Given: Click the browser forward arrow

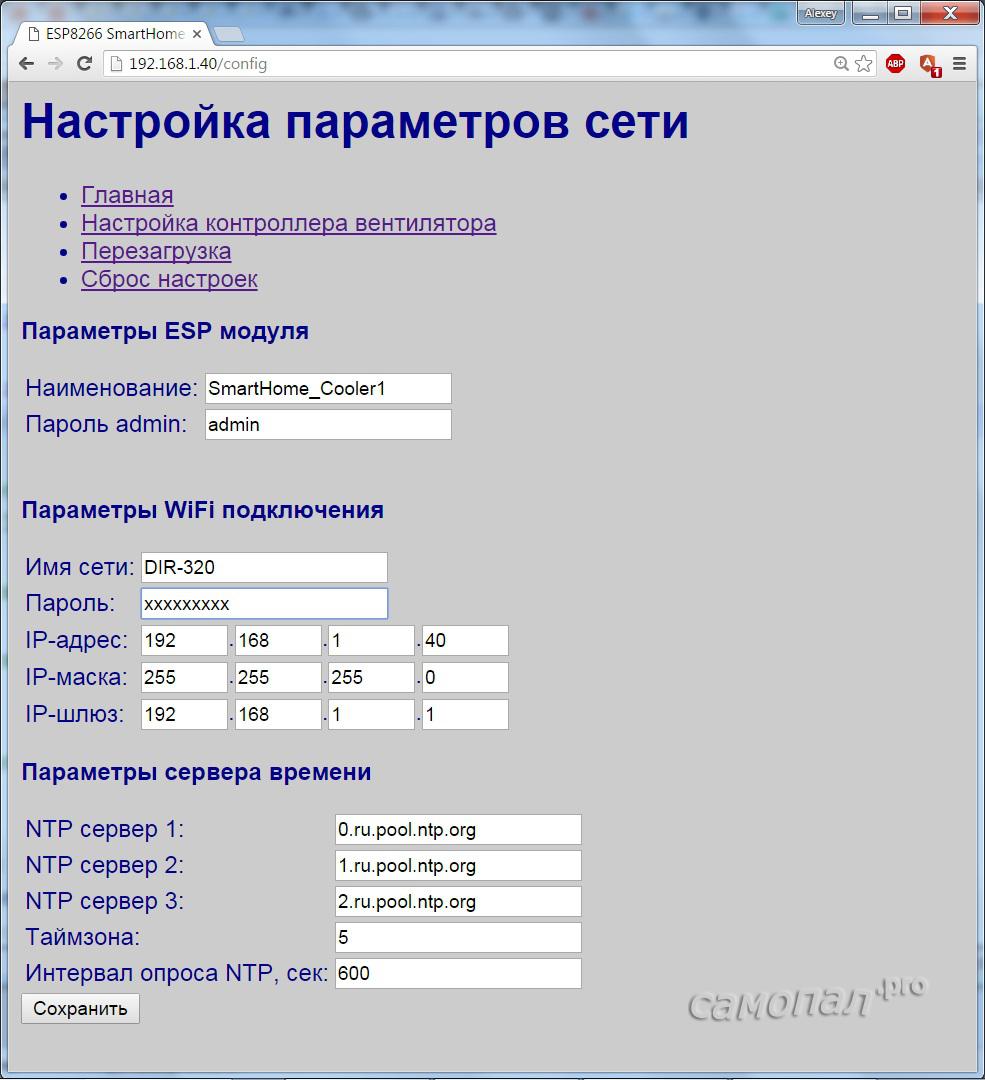Looking at the screenshot, I should (55, 64).
